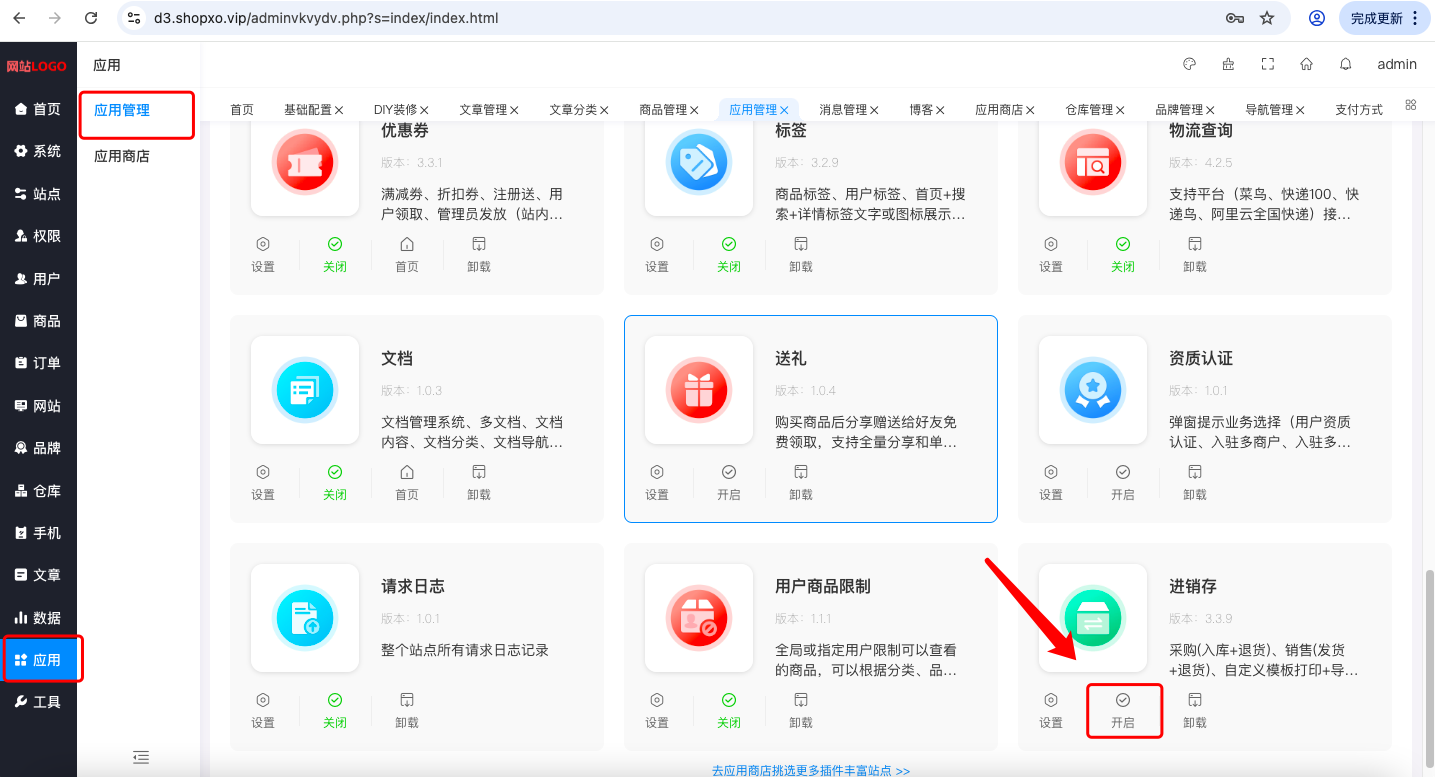Click the 送礼 plugin gift thumbnail

(699, 390)
